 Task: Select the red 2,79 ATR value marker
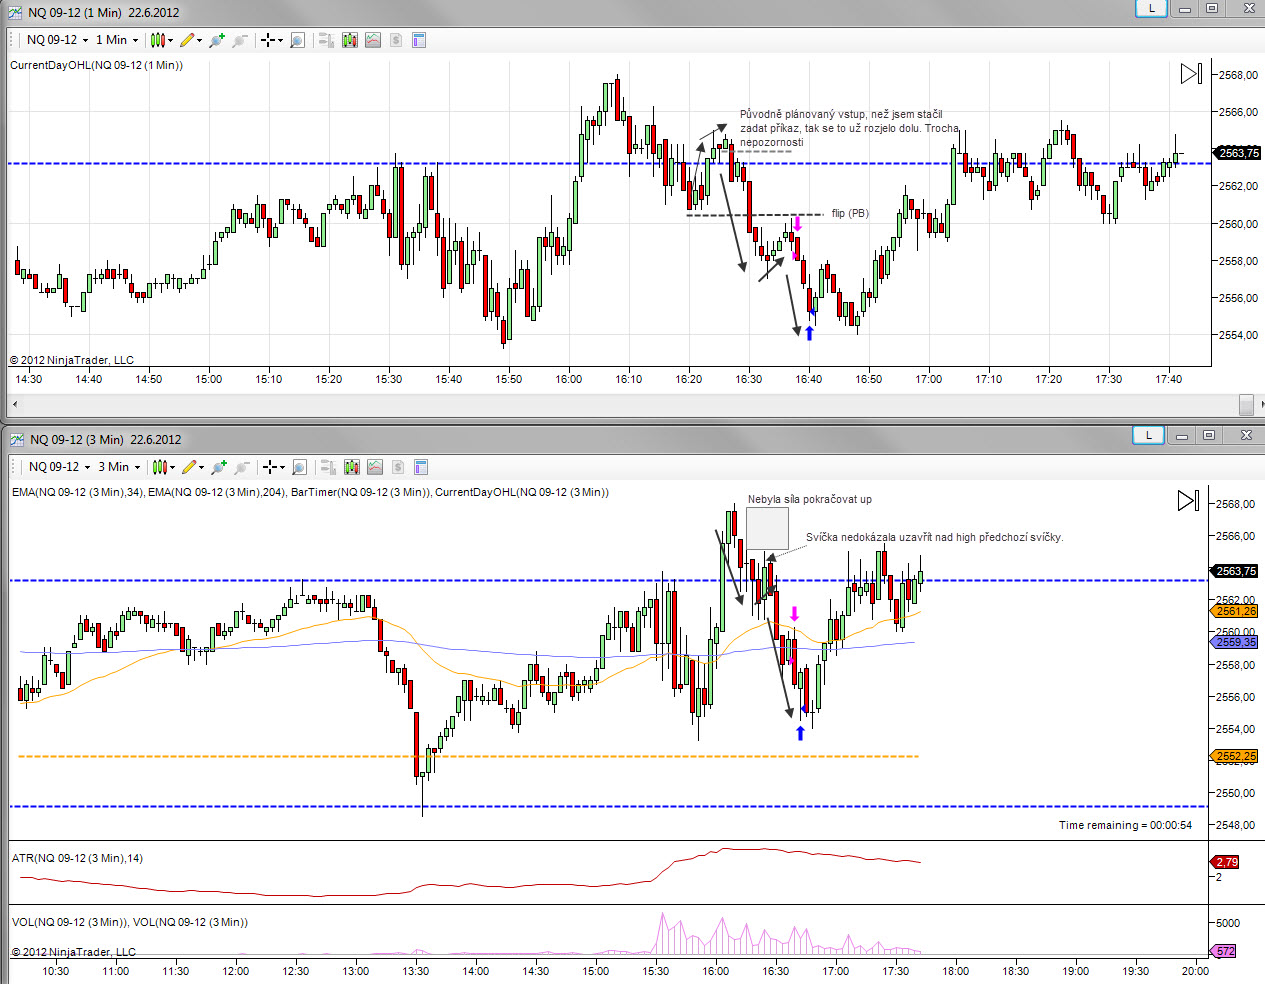click(1226, 861)
